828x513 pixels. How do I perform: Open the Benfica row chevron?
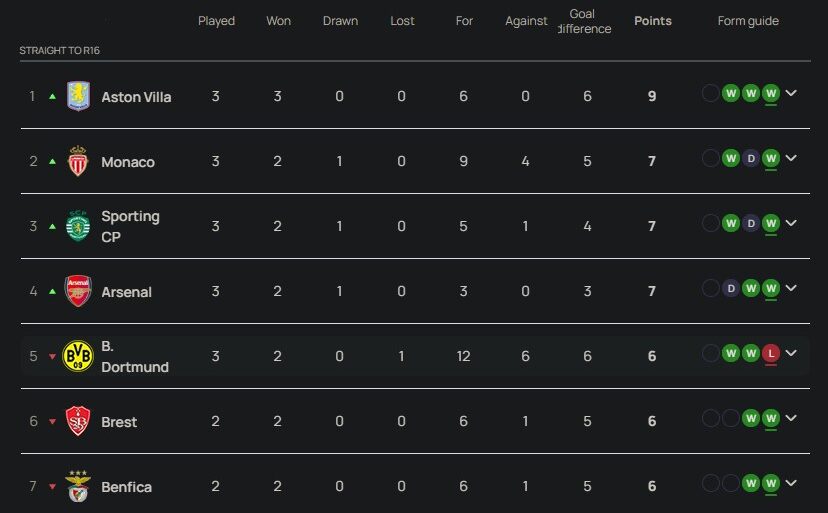[x=791, y=483]
